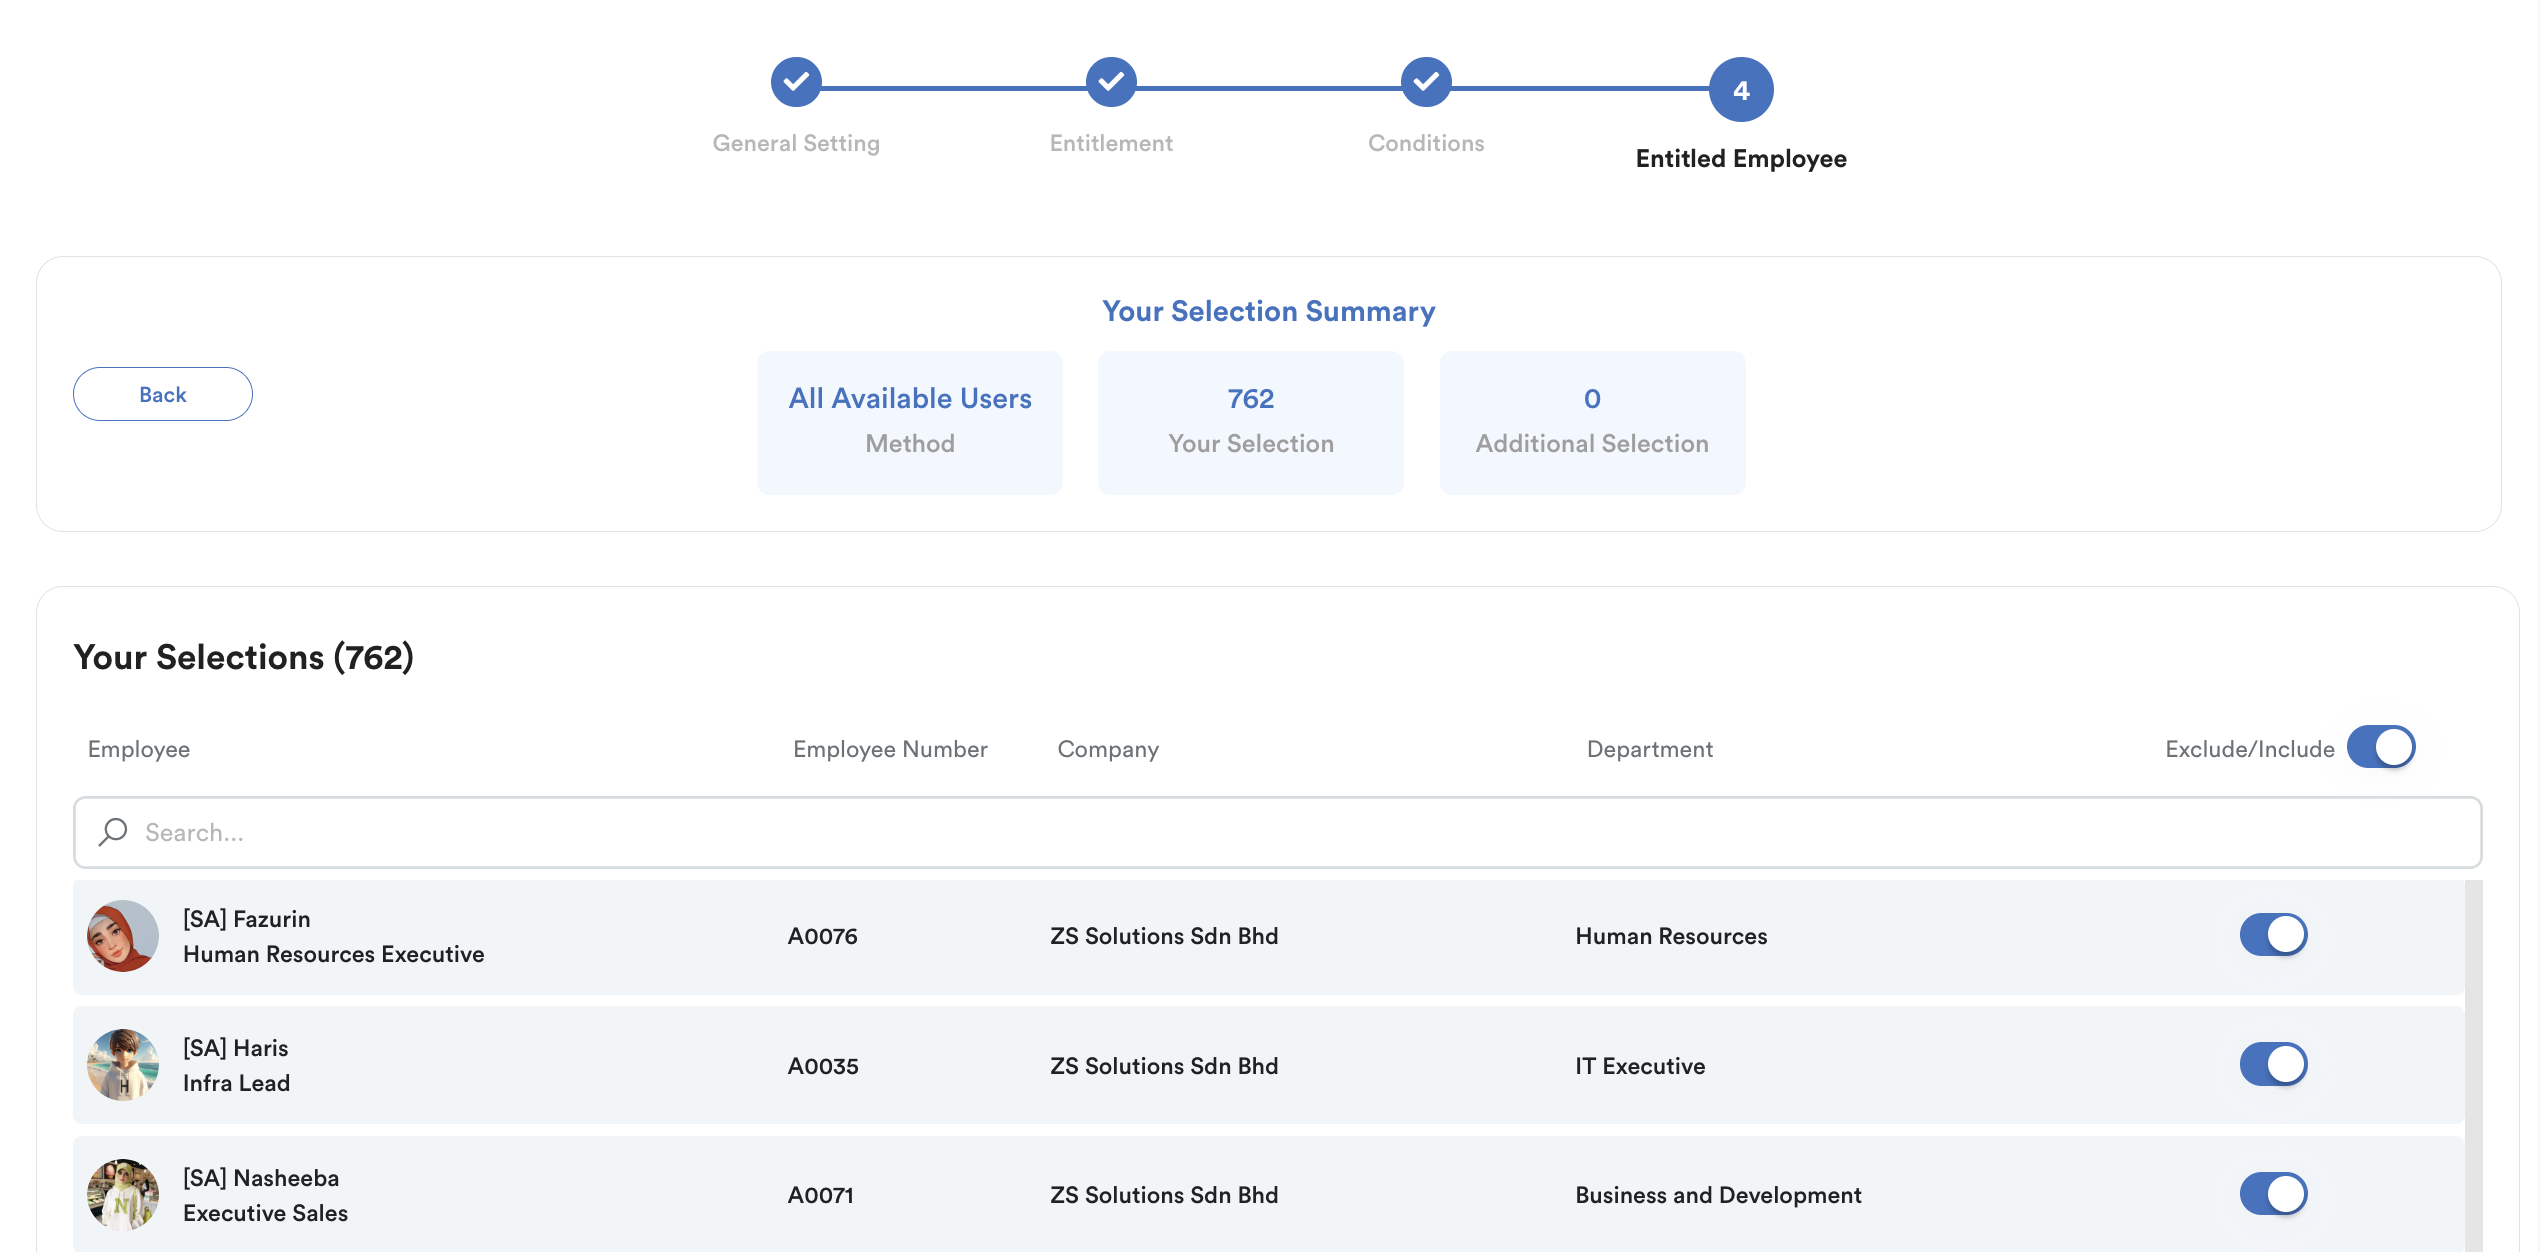2540x1252 pixels.
Task: Click the 762 Your Selection card
Action: (x=1250, y=421)
